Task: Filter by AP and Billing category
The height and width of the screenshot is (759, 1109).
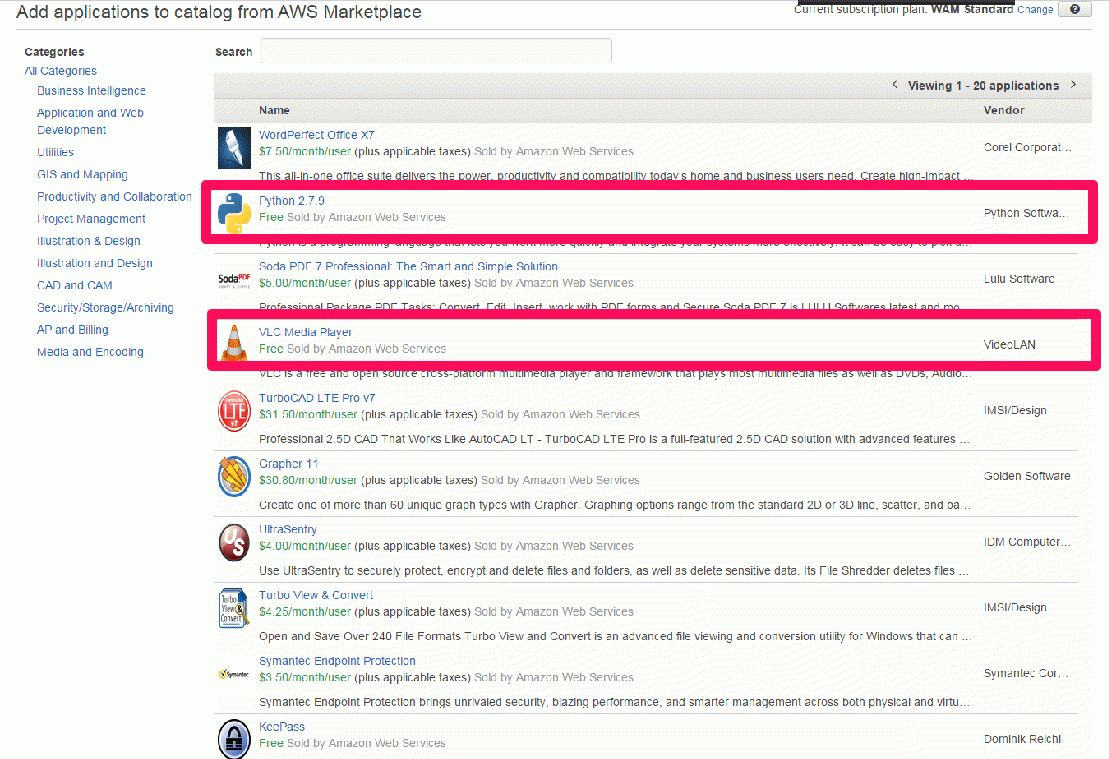Action: 73,330
